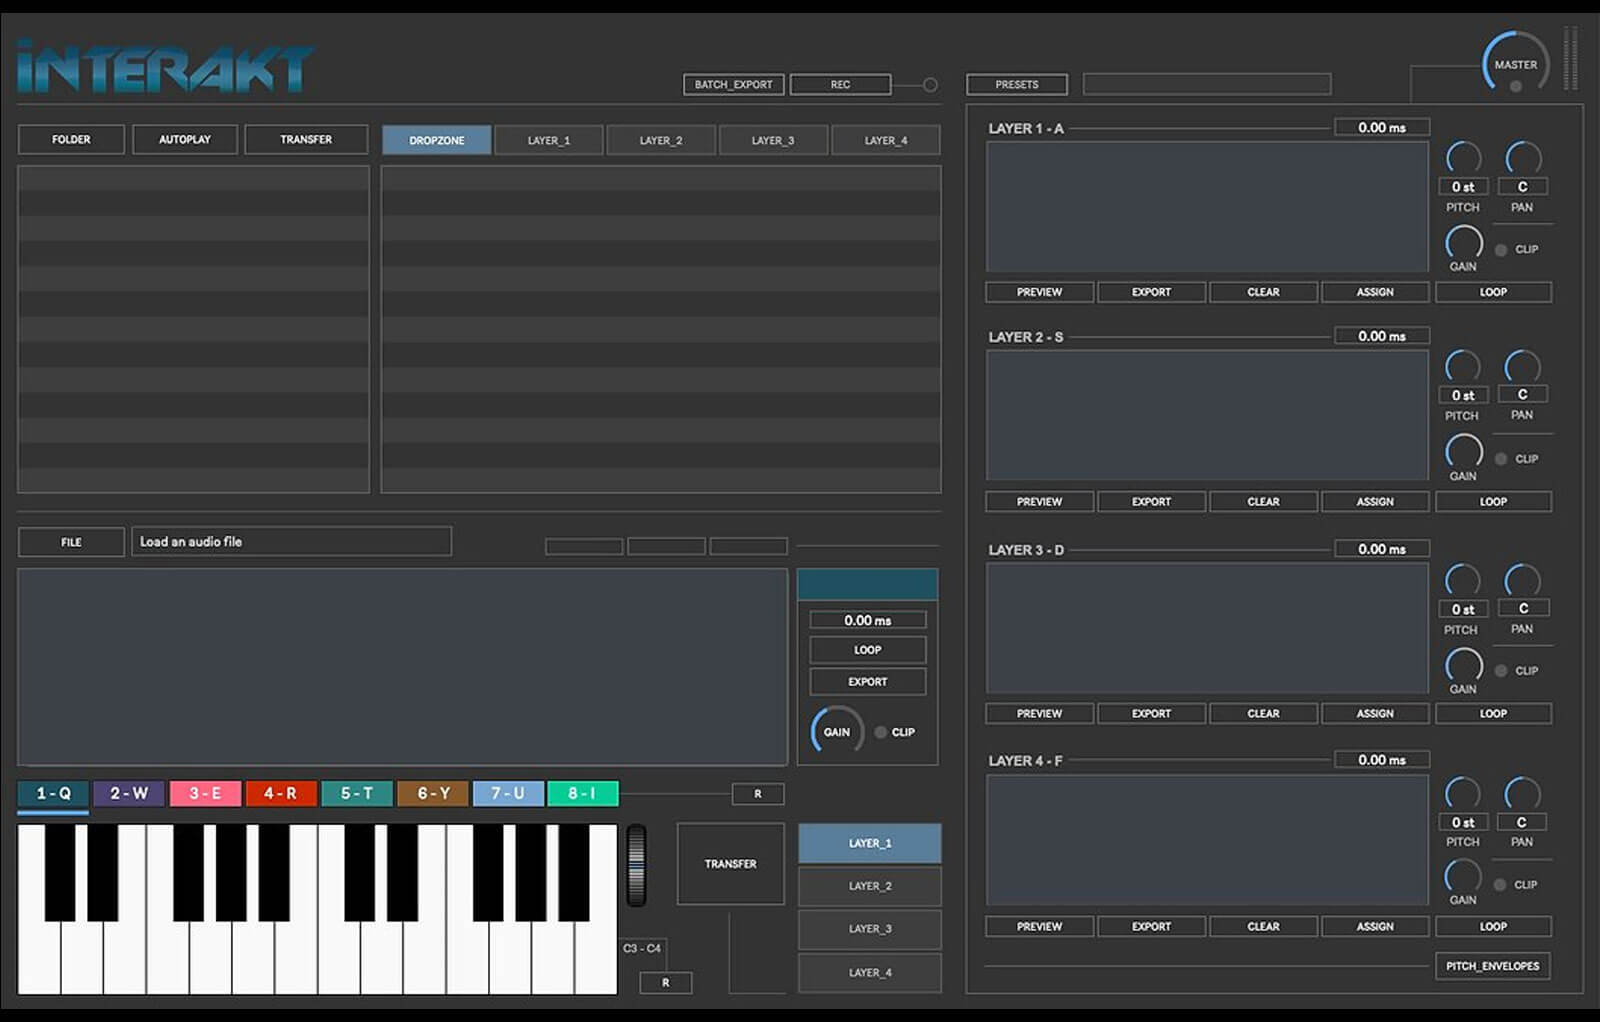Click the REC indicator circle
Viewport: 1600px width, 1022px height.
930,85
